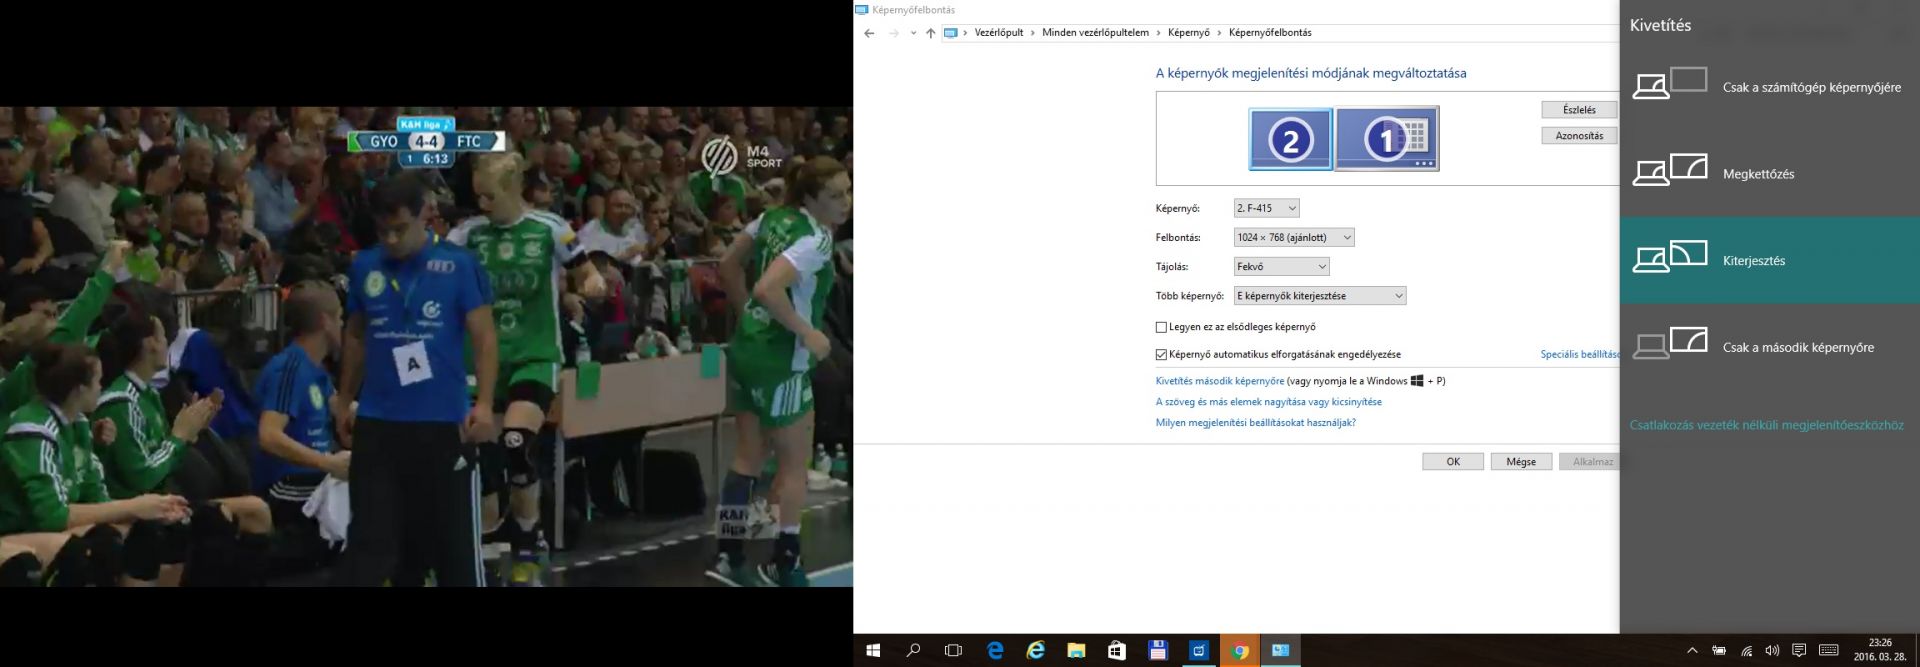Click the computer icon in address bar
This screenshot has width=1920, height=667.
coord(951,33)
